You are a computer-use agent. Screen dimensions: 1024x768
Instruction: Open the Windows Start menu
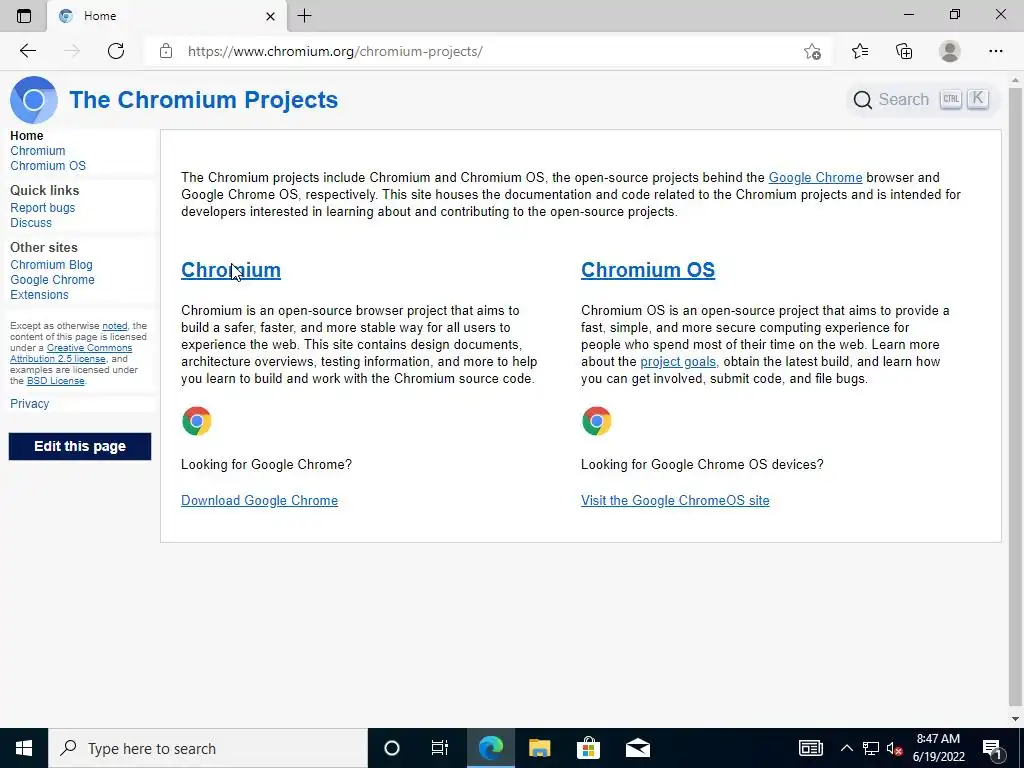coord(24,748)
